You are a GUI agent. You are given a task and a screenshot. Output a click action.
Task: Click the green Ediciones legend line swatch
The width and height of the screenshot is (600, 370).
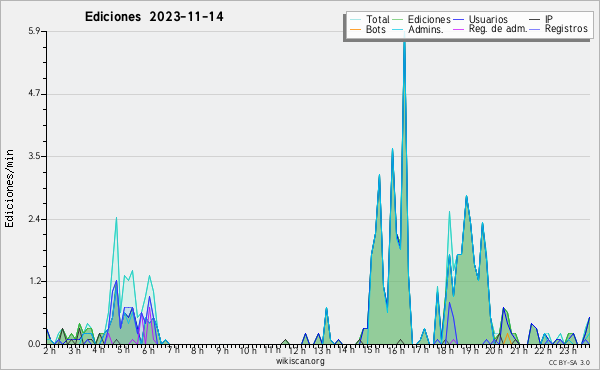click(x=398, y=20)
